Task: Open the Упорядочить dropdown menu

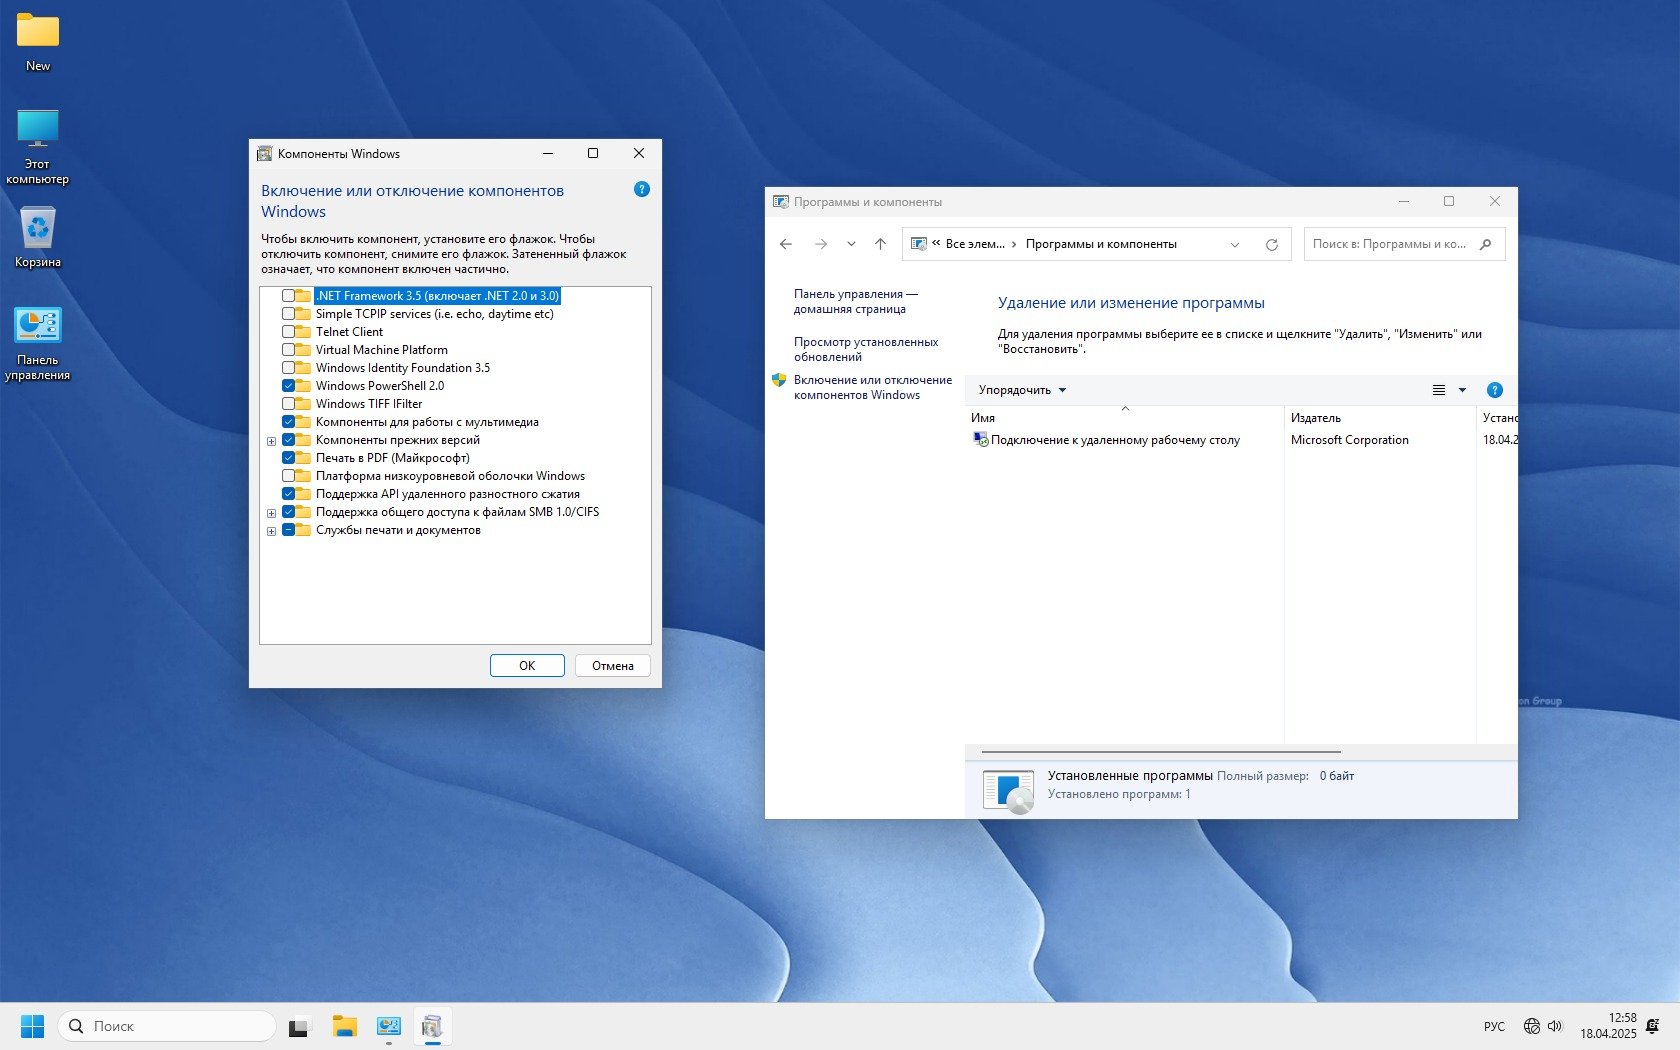Action: tap(1021, 390)
